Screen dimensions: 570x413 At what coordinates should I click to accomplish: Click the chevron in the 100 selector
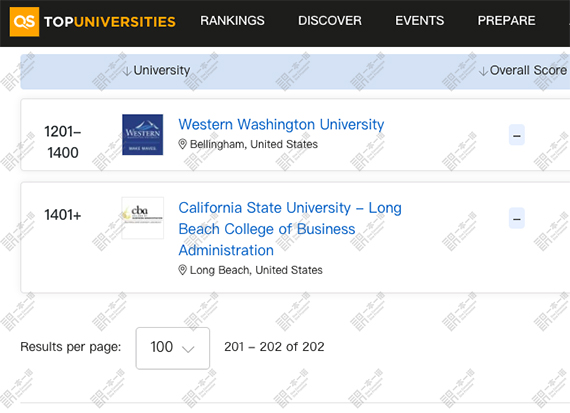(188, 349)
